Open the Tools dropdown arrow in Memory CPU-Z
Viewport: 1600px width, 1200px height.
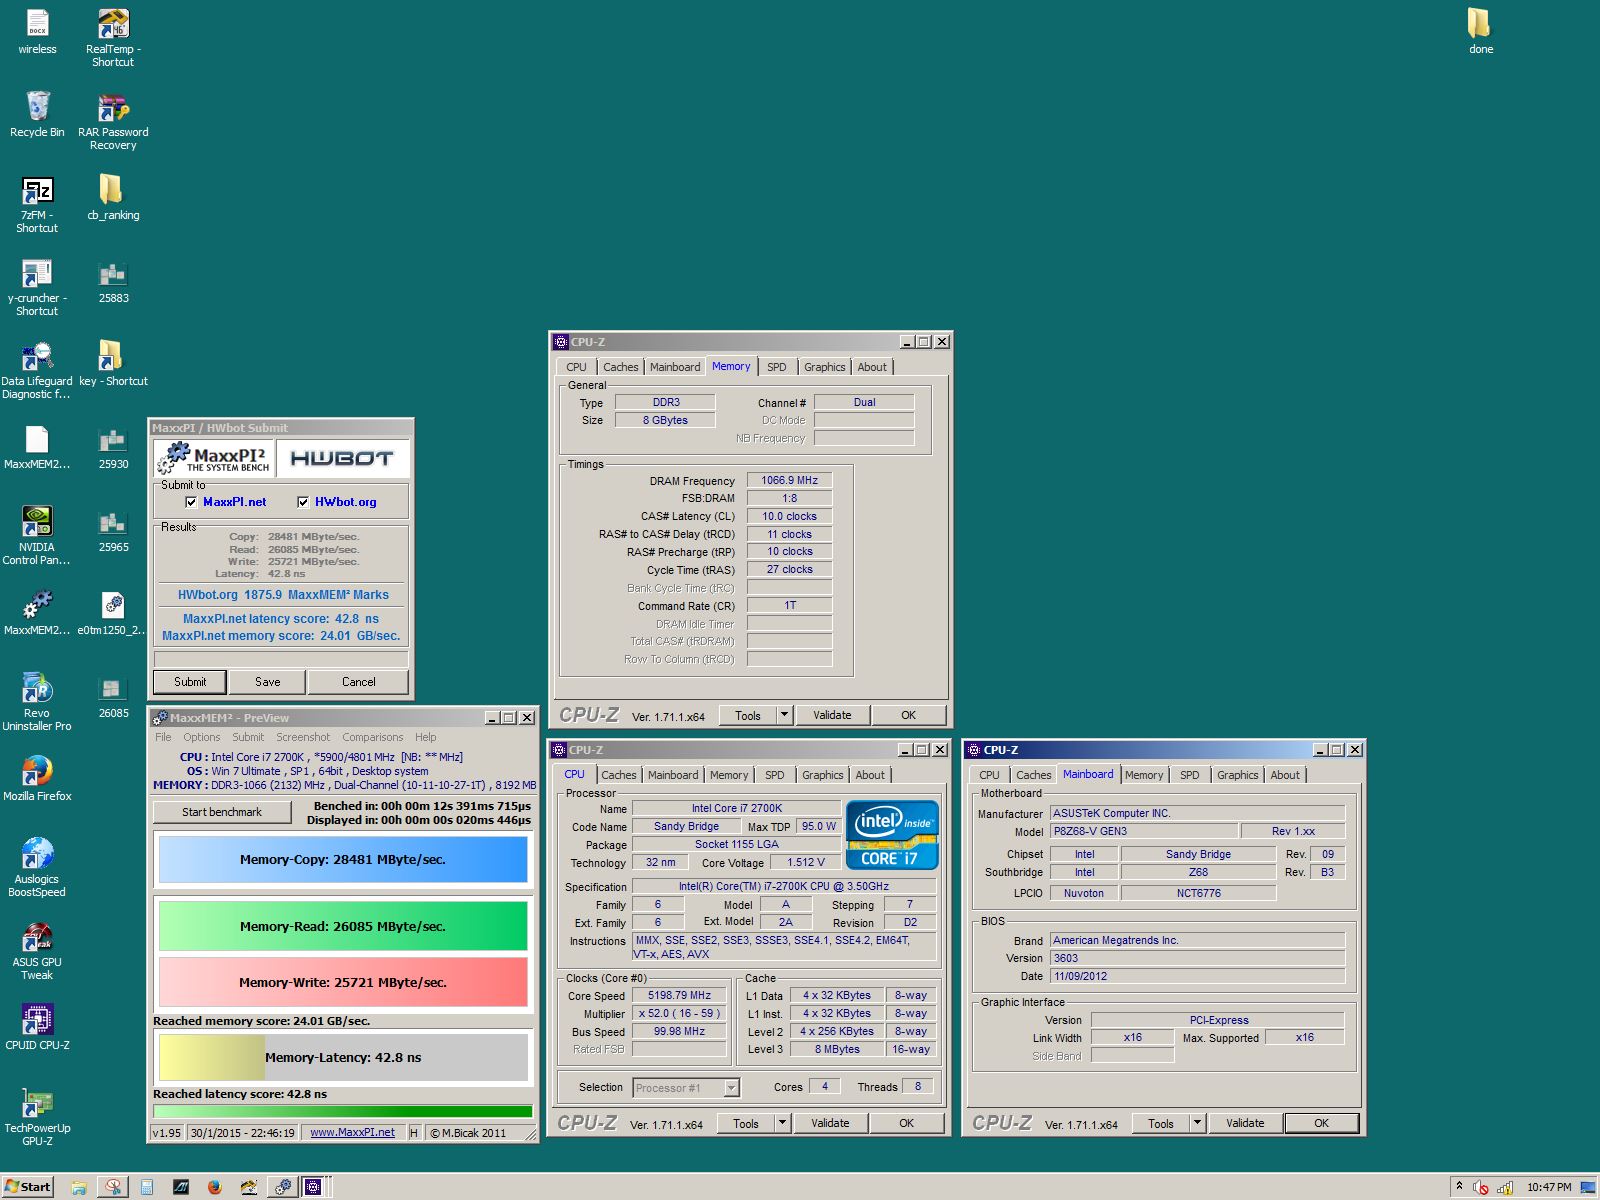785,715
